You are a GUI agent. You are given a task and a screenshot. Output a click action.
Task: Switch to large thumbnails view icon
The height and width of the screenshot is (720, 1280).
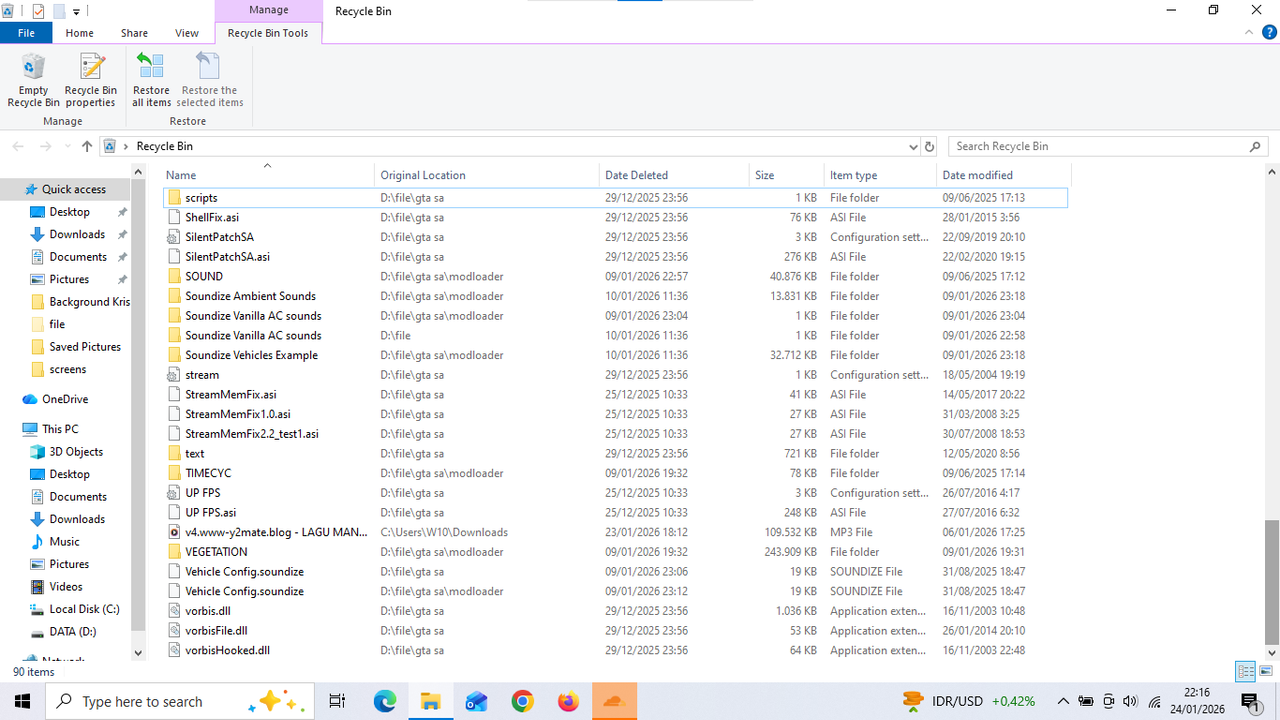1266,671
